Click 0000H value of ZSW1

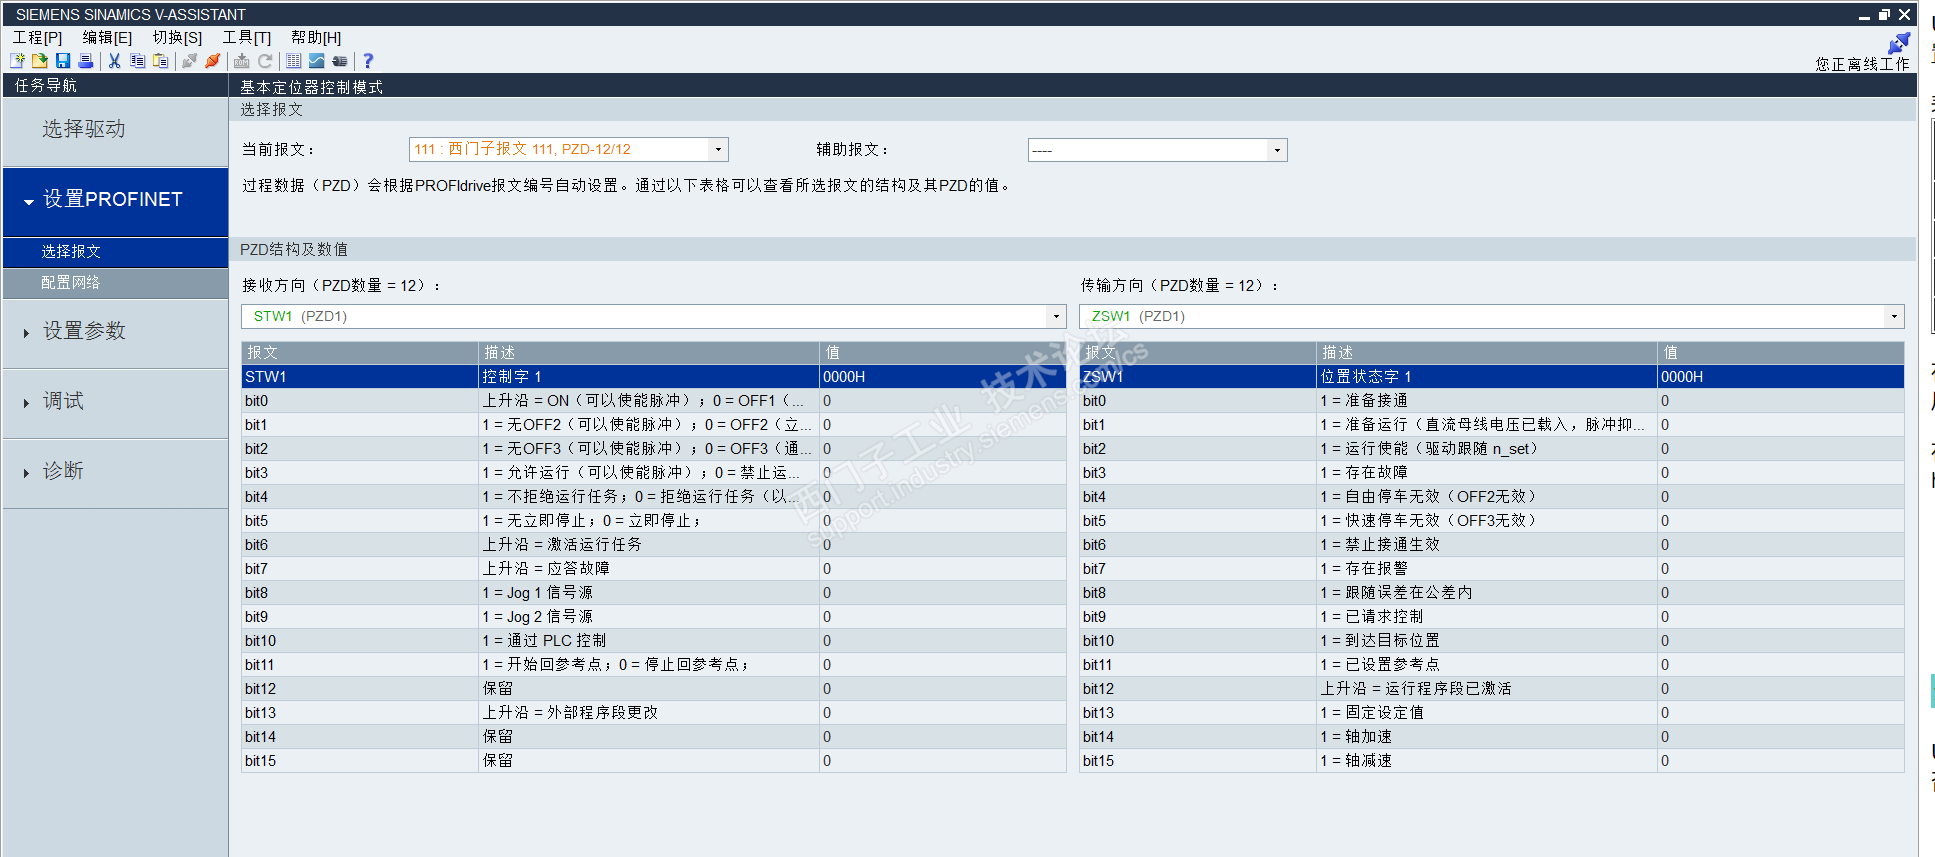[x=1682, y=377]
